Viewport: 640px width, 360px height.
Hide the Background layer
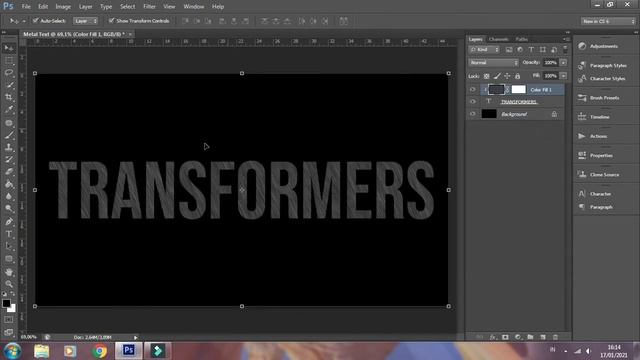pyautogui.click(x=473, y=114)
